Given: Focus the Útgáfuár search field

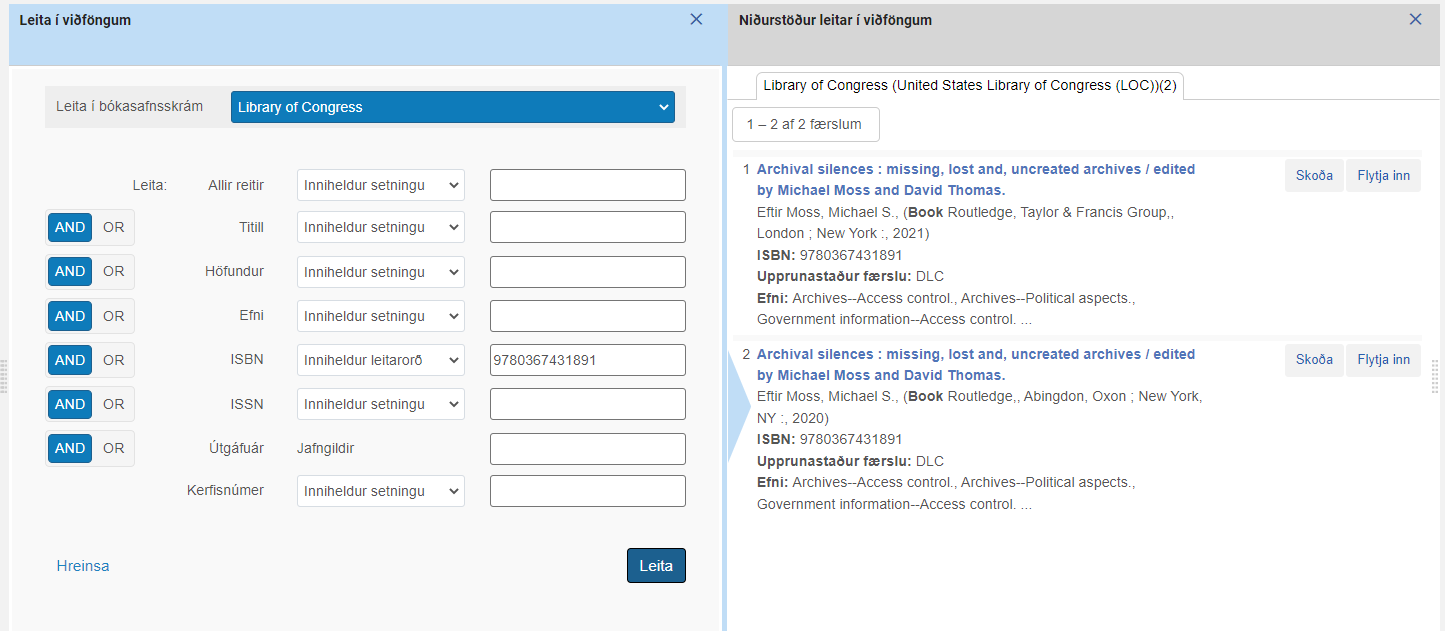Looking at the screenshot, I should pos(588,449).
